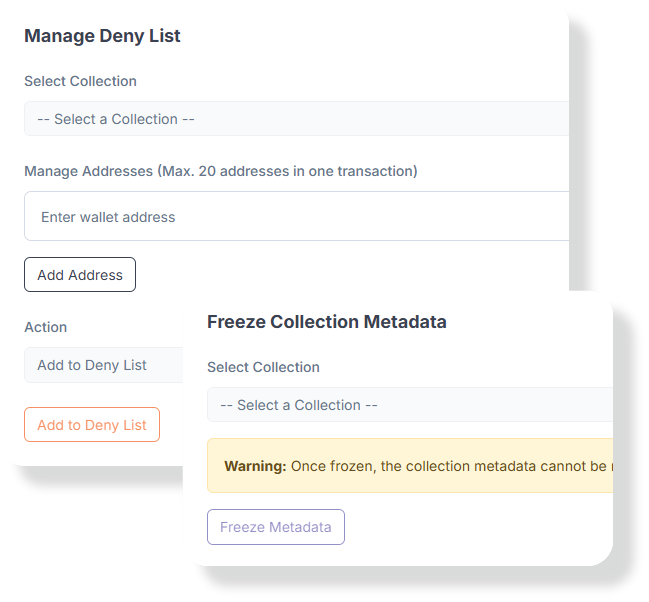This screenshot has width=649, height=602.
Task: Expand the Action dropdown showing Add to Deny List
Action: [103, 365]
